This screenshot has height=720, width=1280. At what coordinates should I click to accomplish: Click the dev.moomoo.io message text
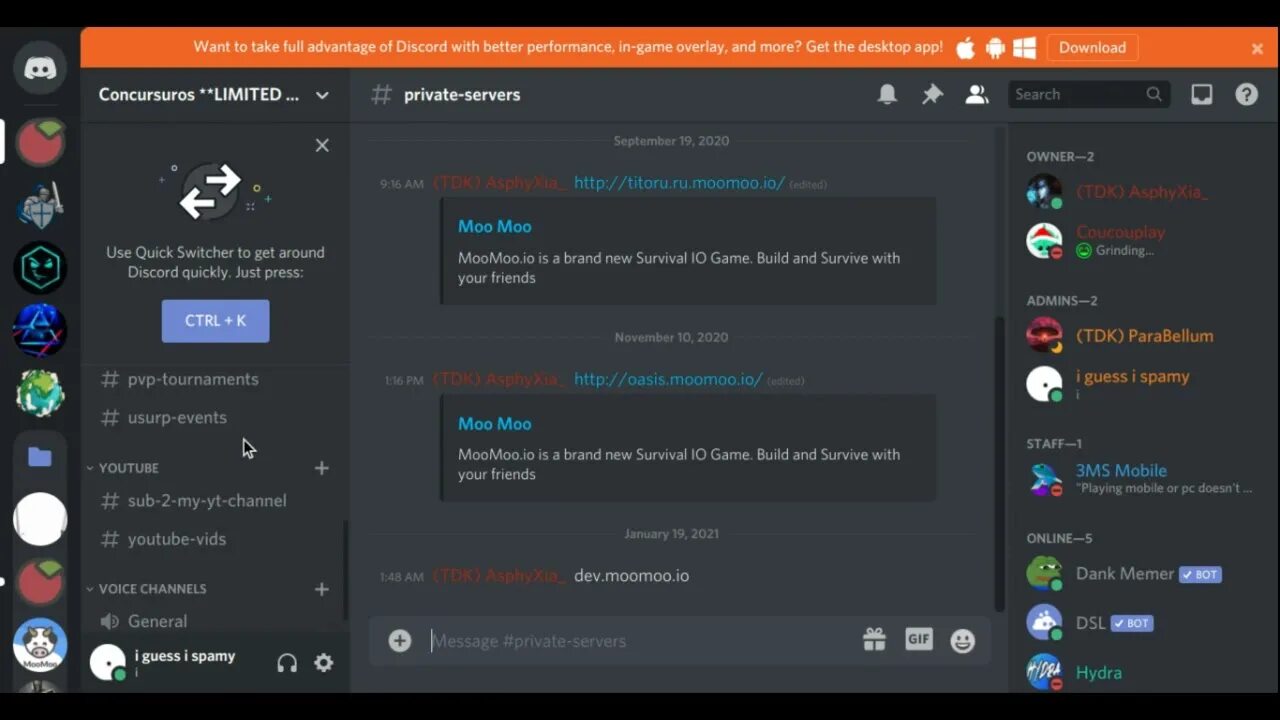[x=631, y=576]
